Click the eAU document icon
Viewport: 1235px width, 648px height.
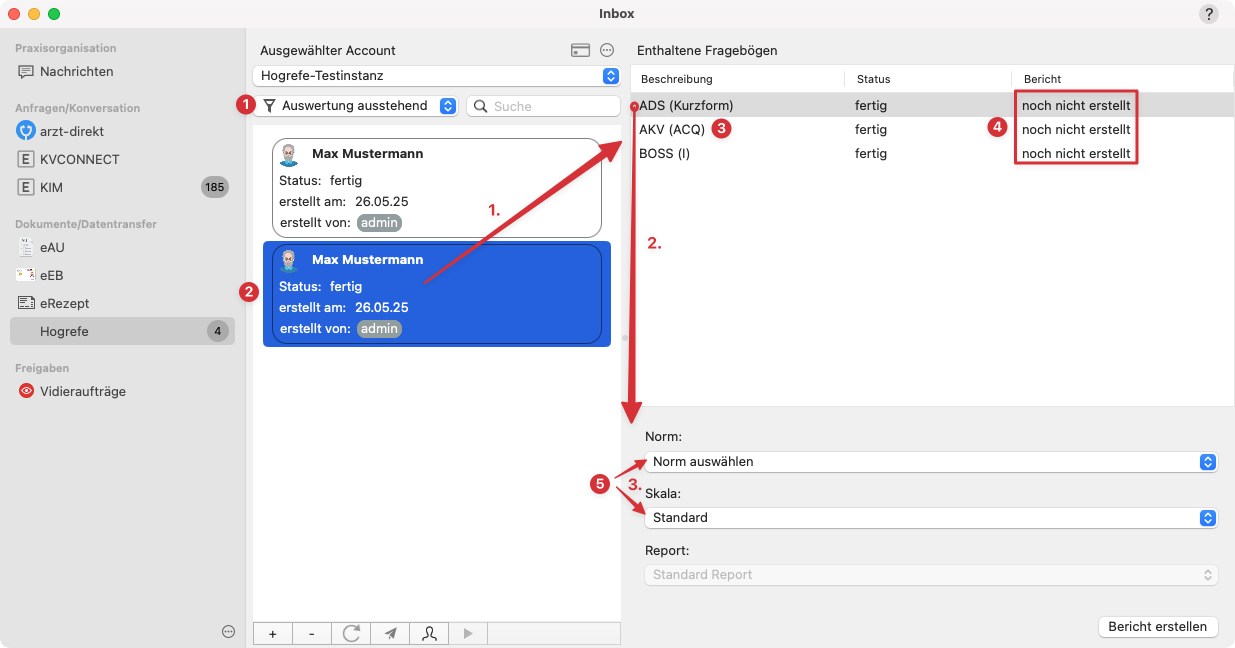tap(26, 247)
